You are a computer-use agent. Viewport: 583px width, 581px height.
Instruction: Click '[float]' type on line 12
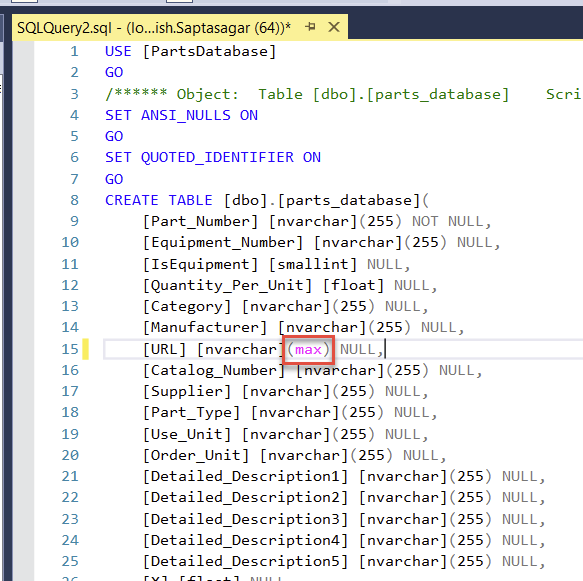353,285
